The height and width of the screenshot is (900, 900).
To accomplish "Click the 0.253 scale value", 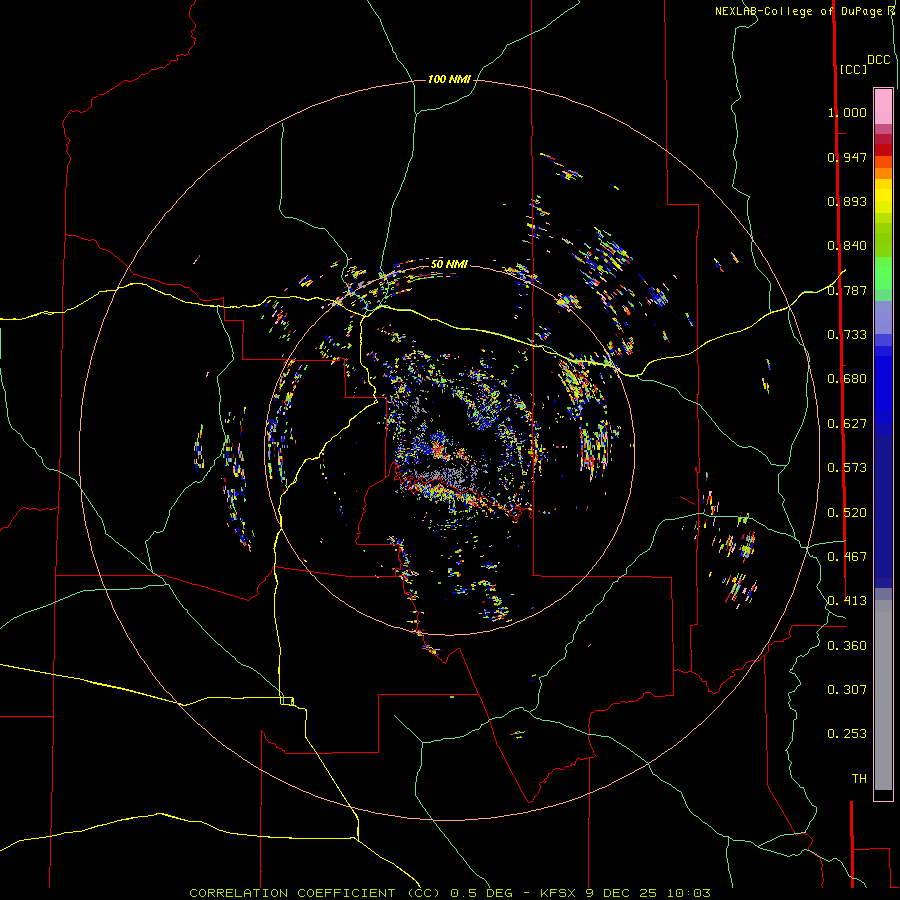I will pos(847,734).
